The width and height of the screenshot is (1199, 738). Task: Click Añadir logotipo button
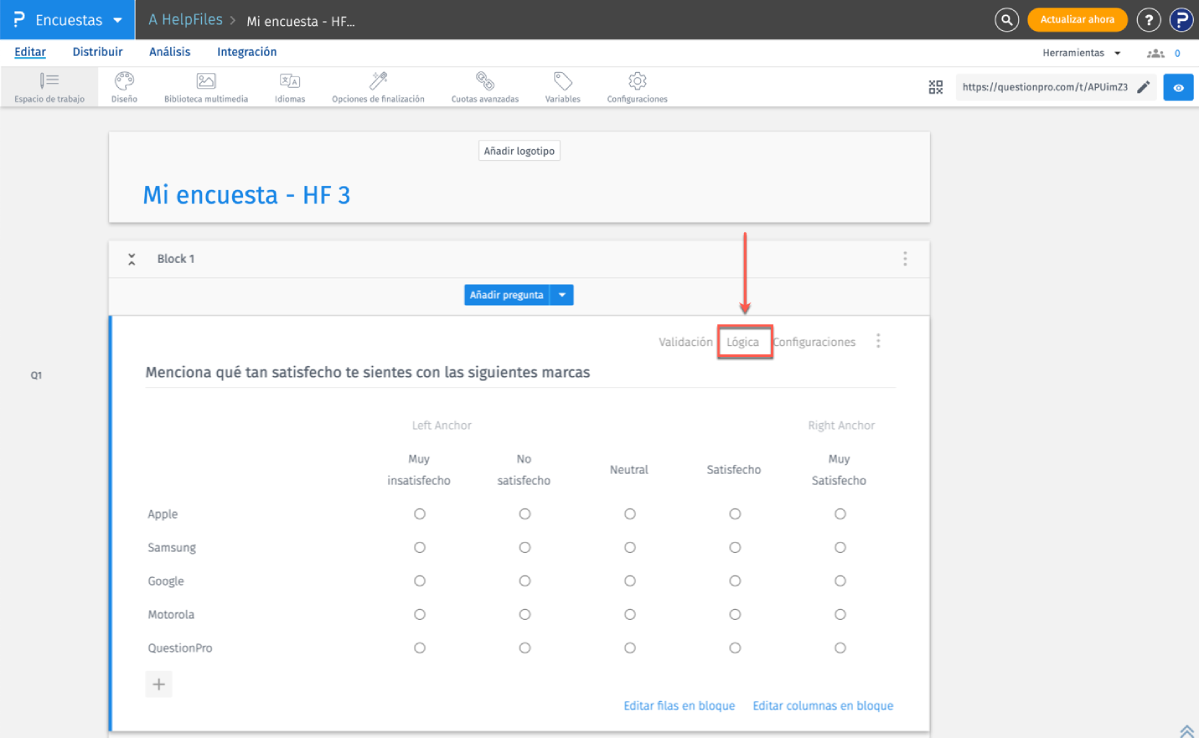pyautogui.click(x=519, y=151)
